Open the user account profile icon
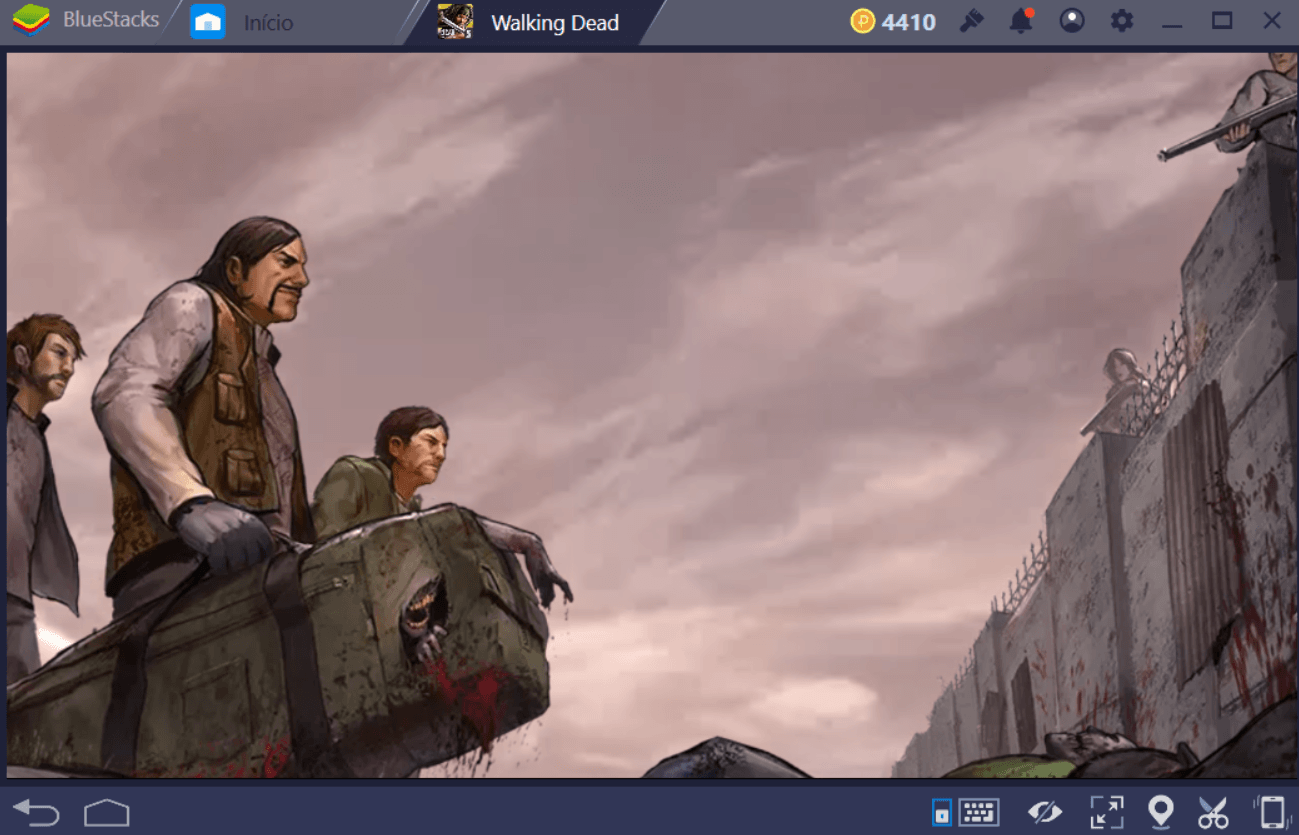Screen dimensions: 1299x835 1072,21
